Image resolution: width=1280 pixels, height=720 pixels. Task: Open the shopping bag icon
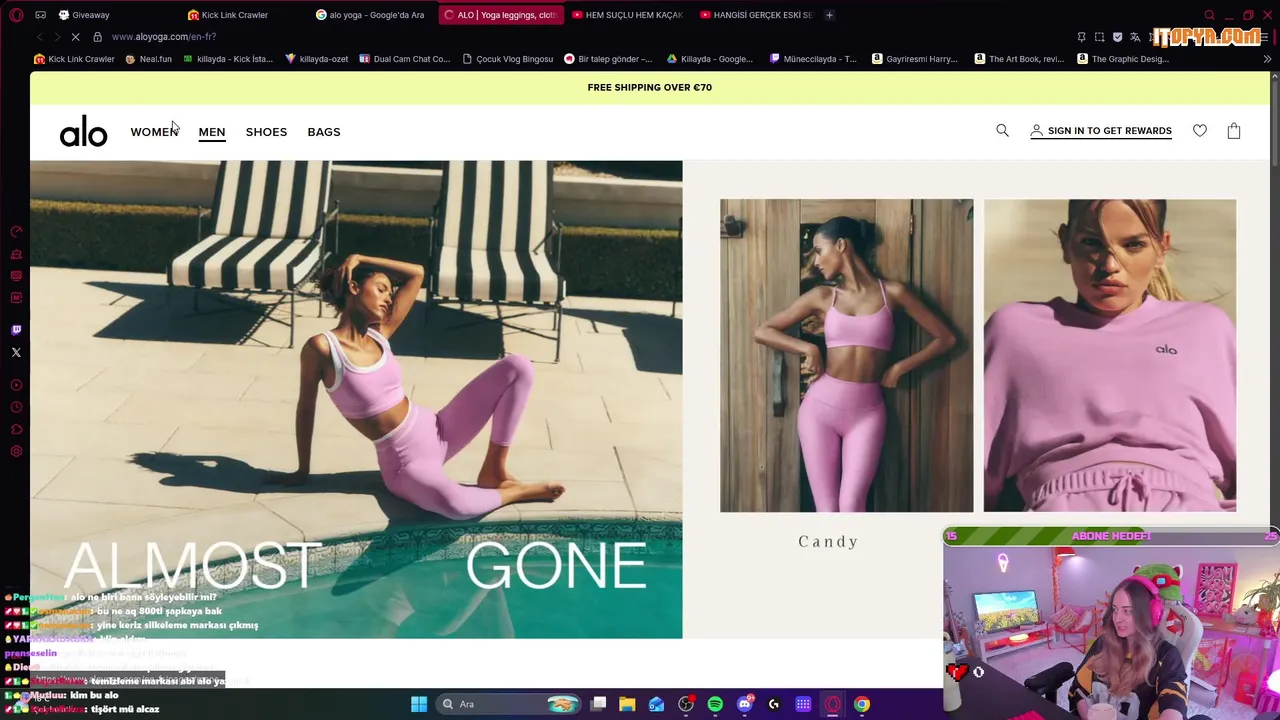[1234, 130]
